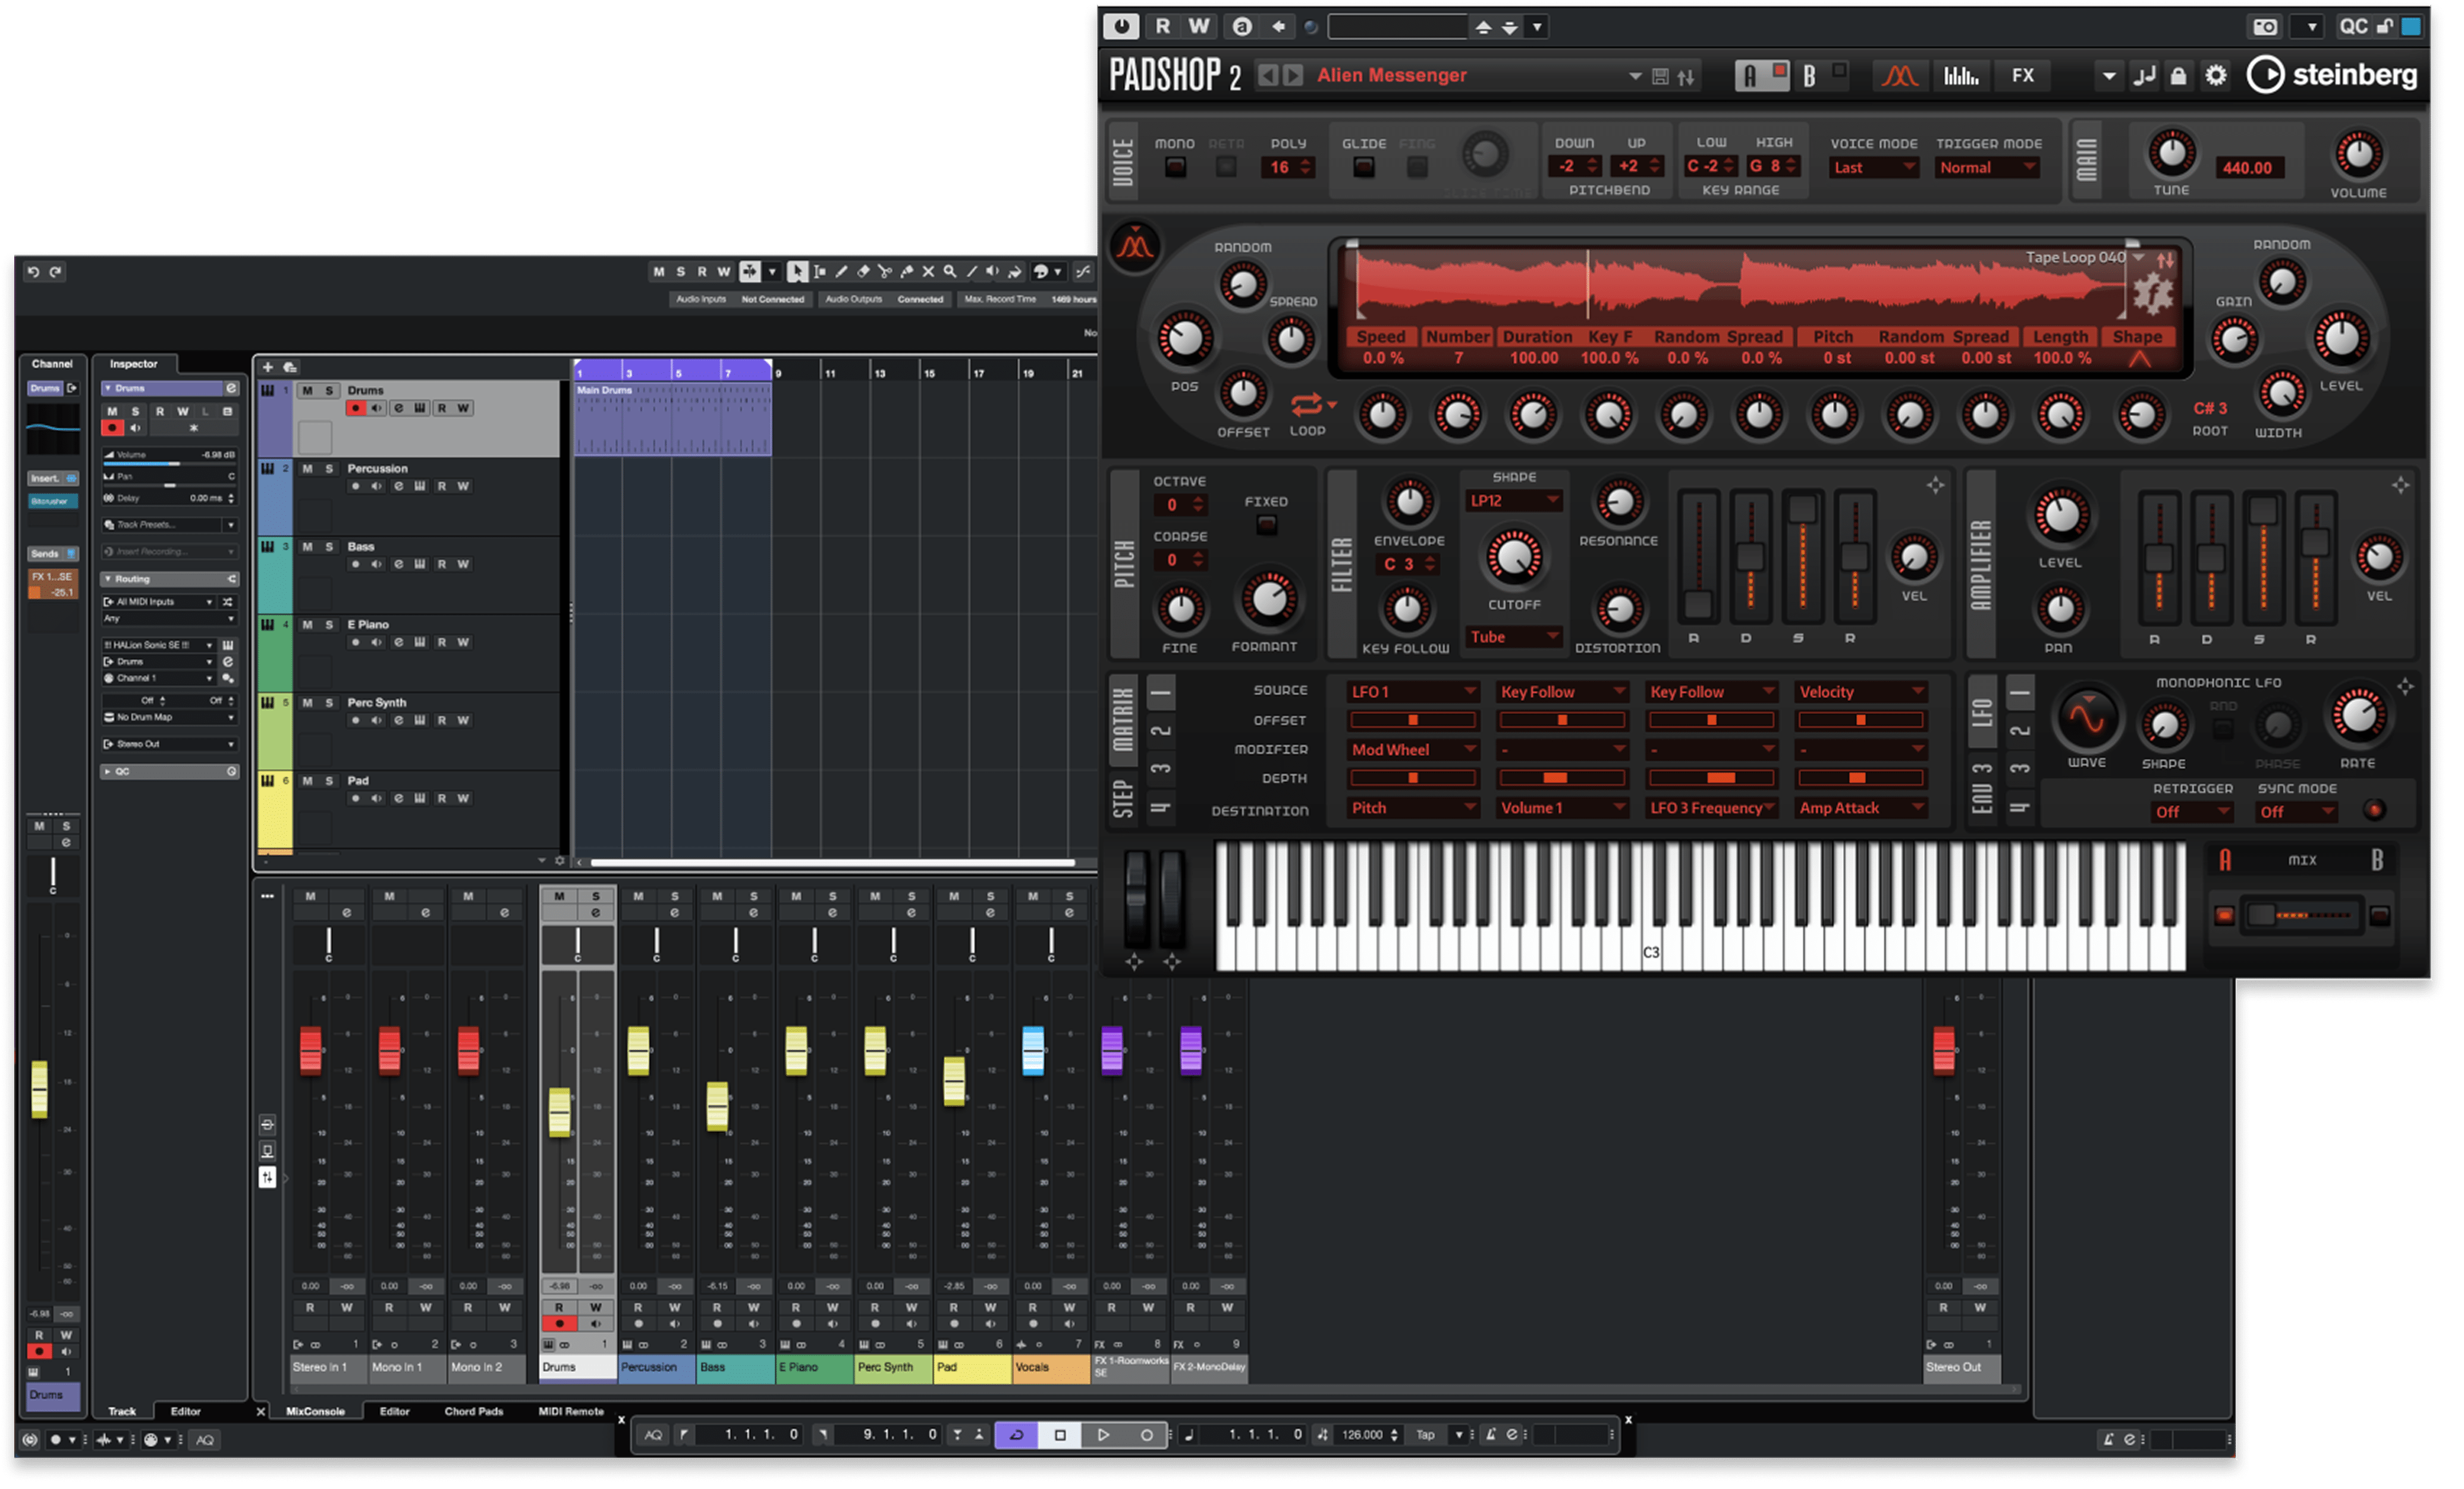
Task: Select the Scissors split tool
Action: point(885,272)
